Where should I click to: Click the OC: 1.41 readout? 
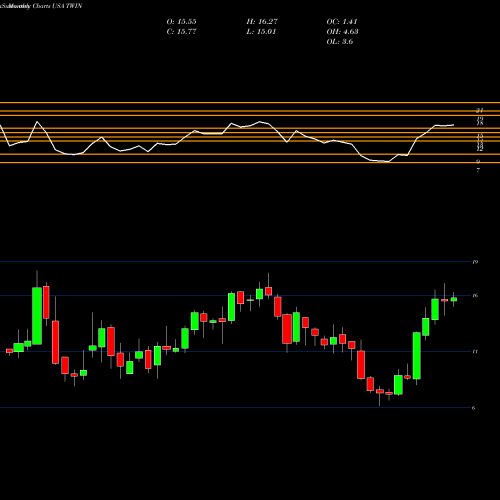click(x=342, y=22)
